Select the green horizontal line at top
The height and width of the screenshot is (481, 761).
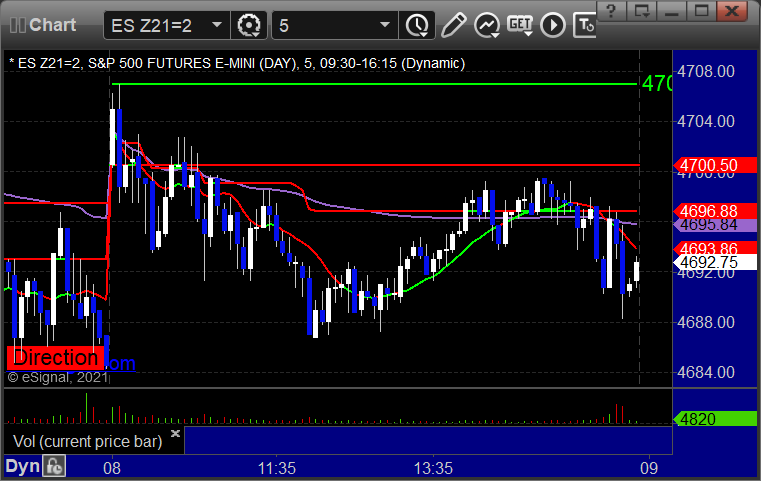point(374,84)
